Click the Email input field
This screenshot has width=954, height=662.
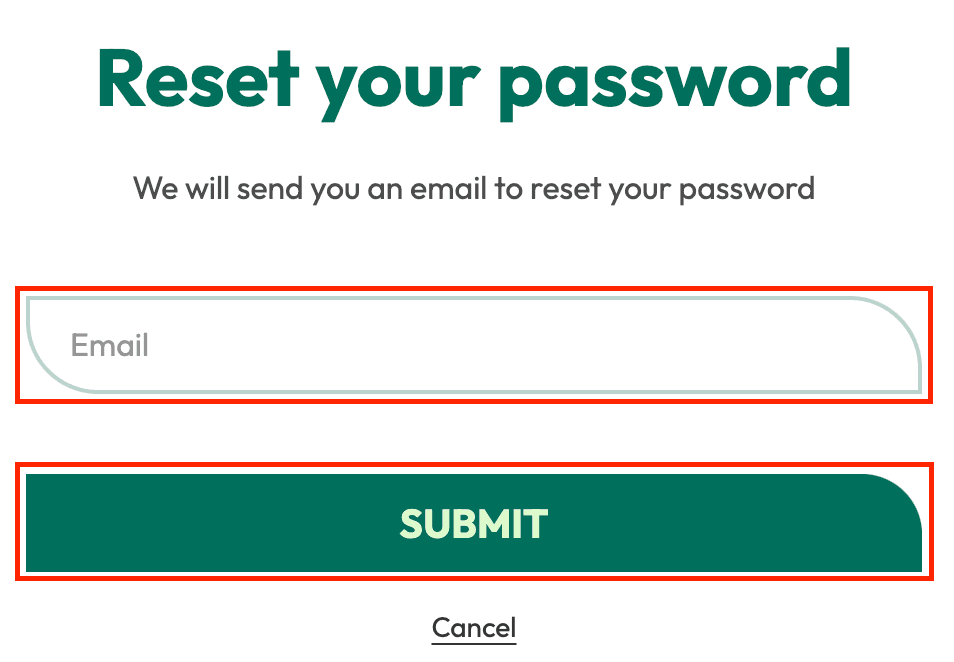(x=474, y=345)
